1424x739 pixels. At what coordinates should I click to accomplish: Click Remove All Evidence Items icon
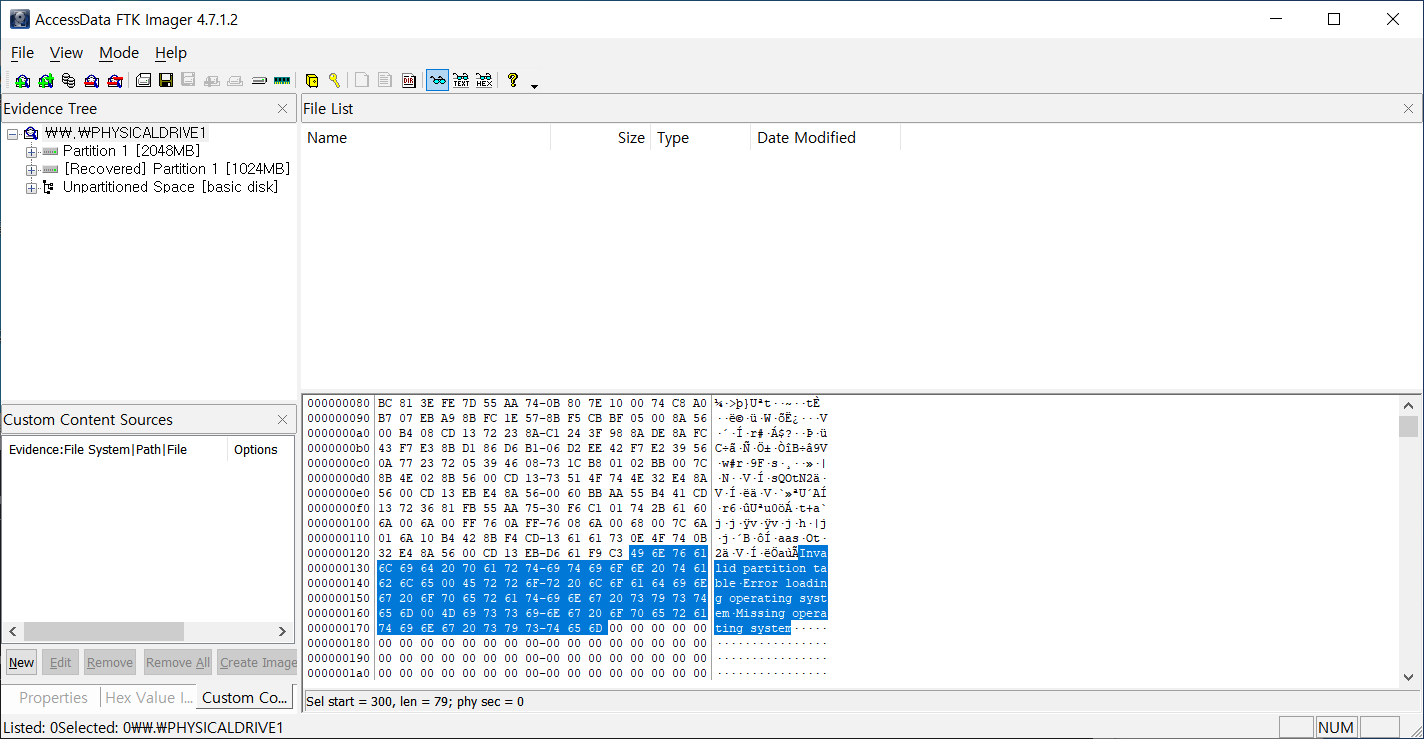coord(114,81)
